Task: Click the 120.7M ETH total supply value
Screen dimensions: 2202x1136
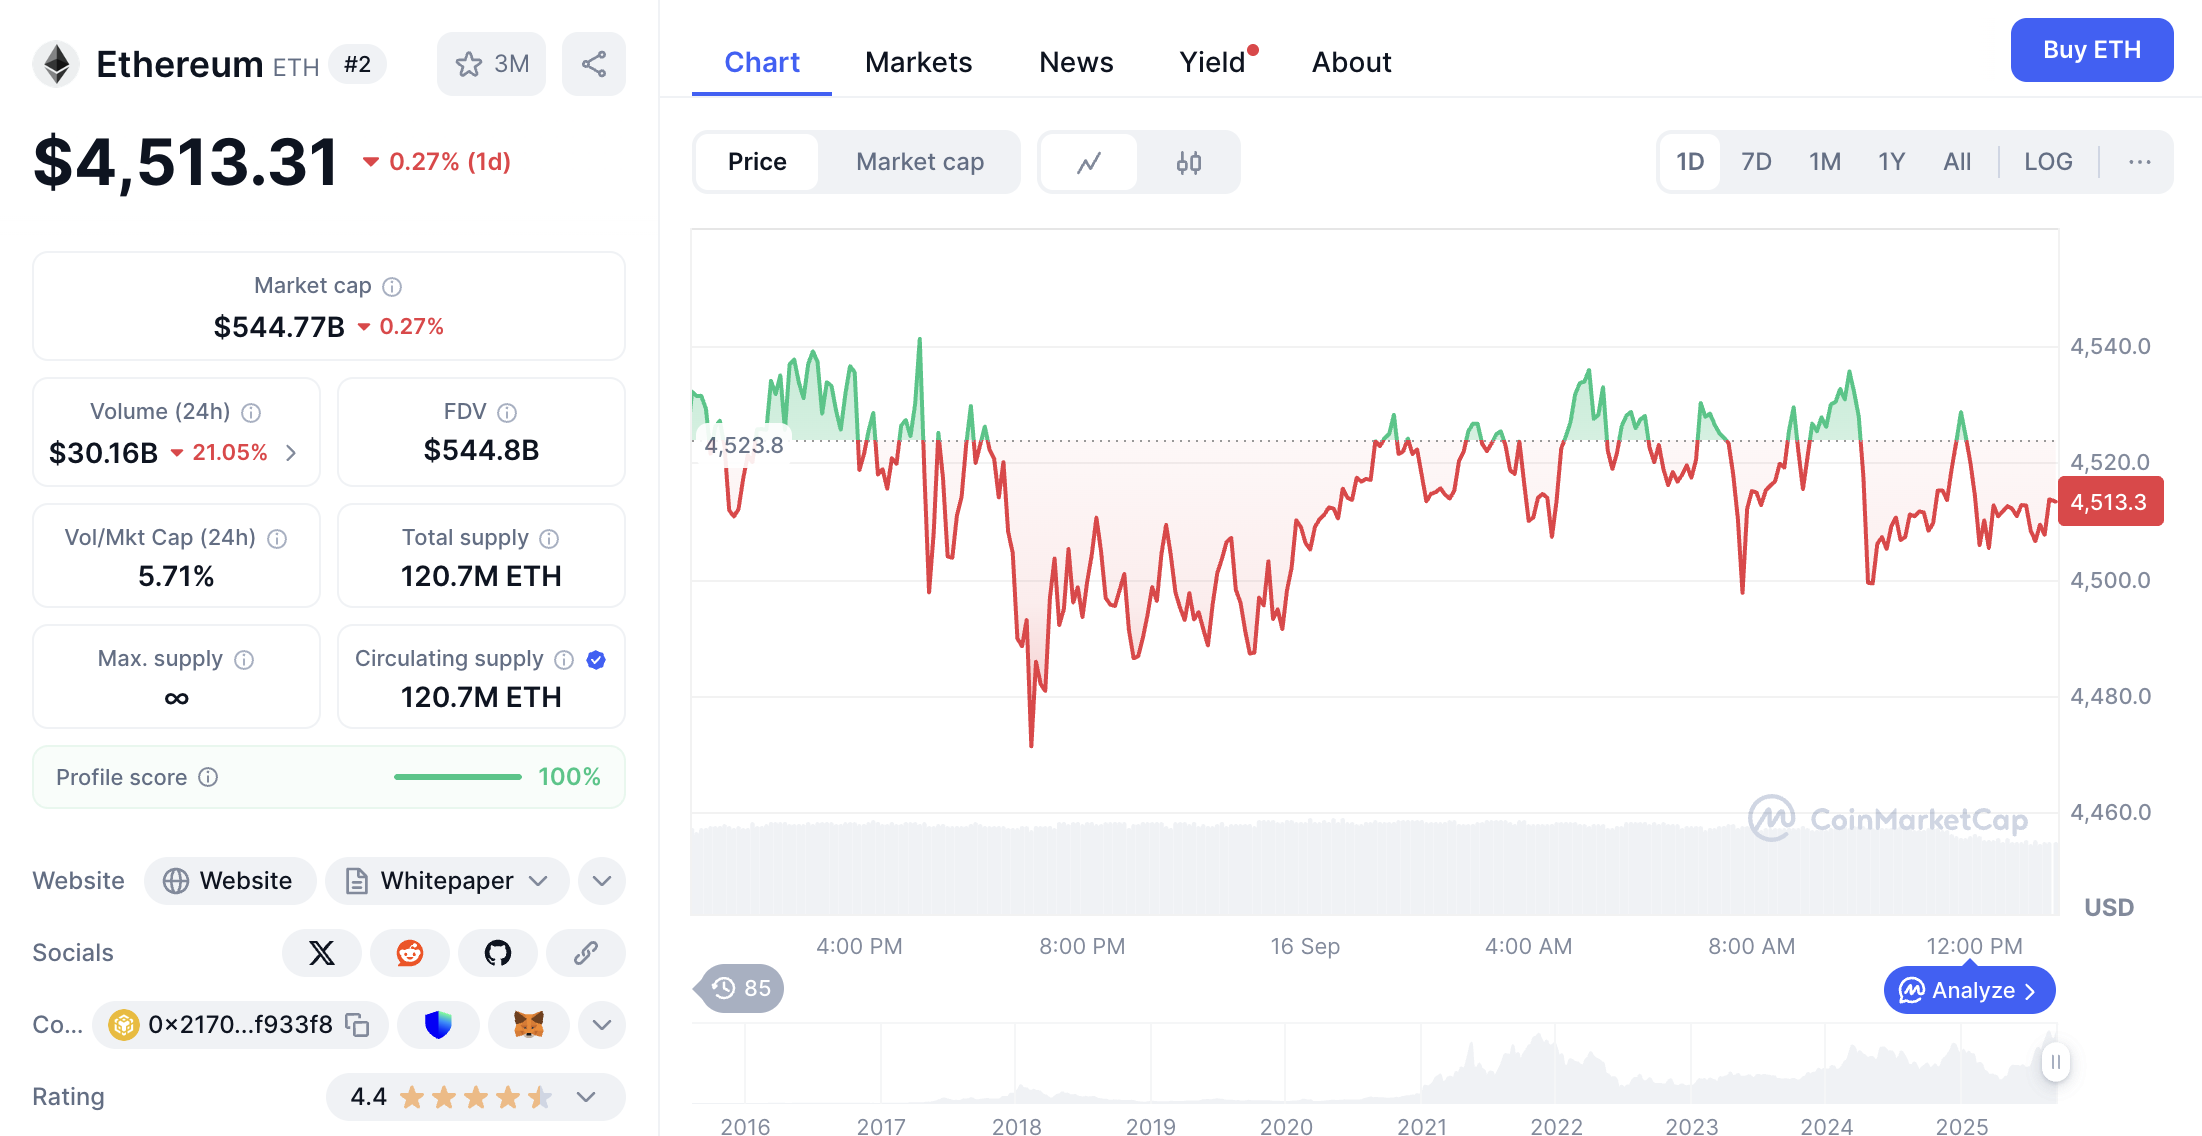Action: point(481,577)
